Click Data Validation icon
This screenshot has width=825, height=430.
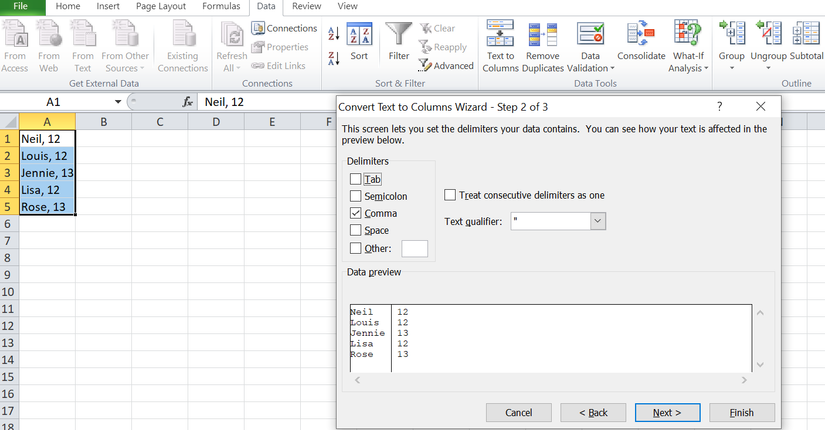coord(590,34)
